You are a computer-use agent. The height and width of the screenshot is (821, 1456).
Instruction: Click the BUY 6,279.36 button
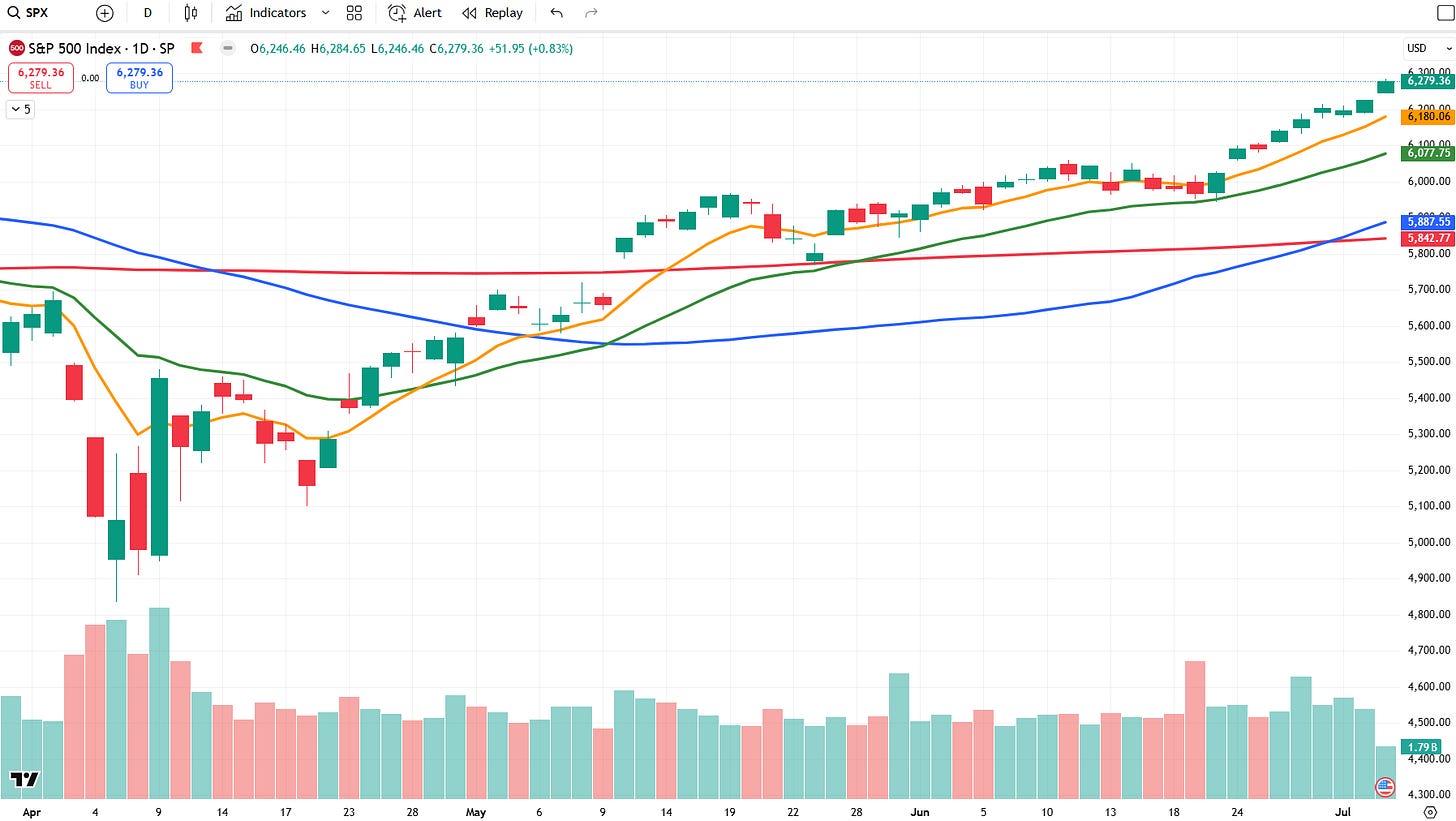pos(139,78)
